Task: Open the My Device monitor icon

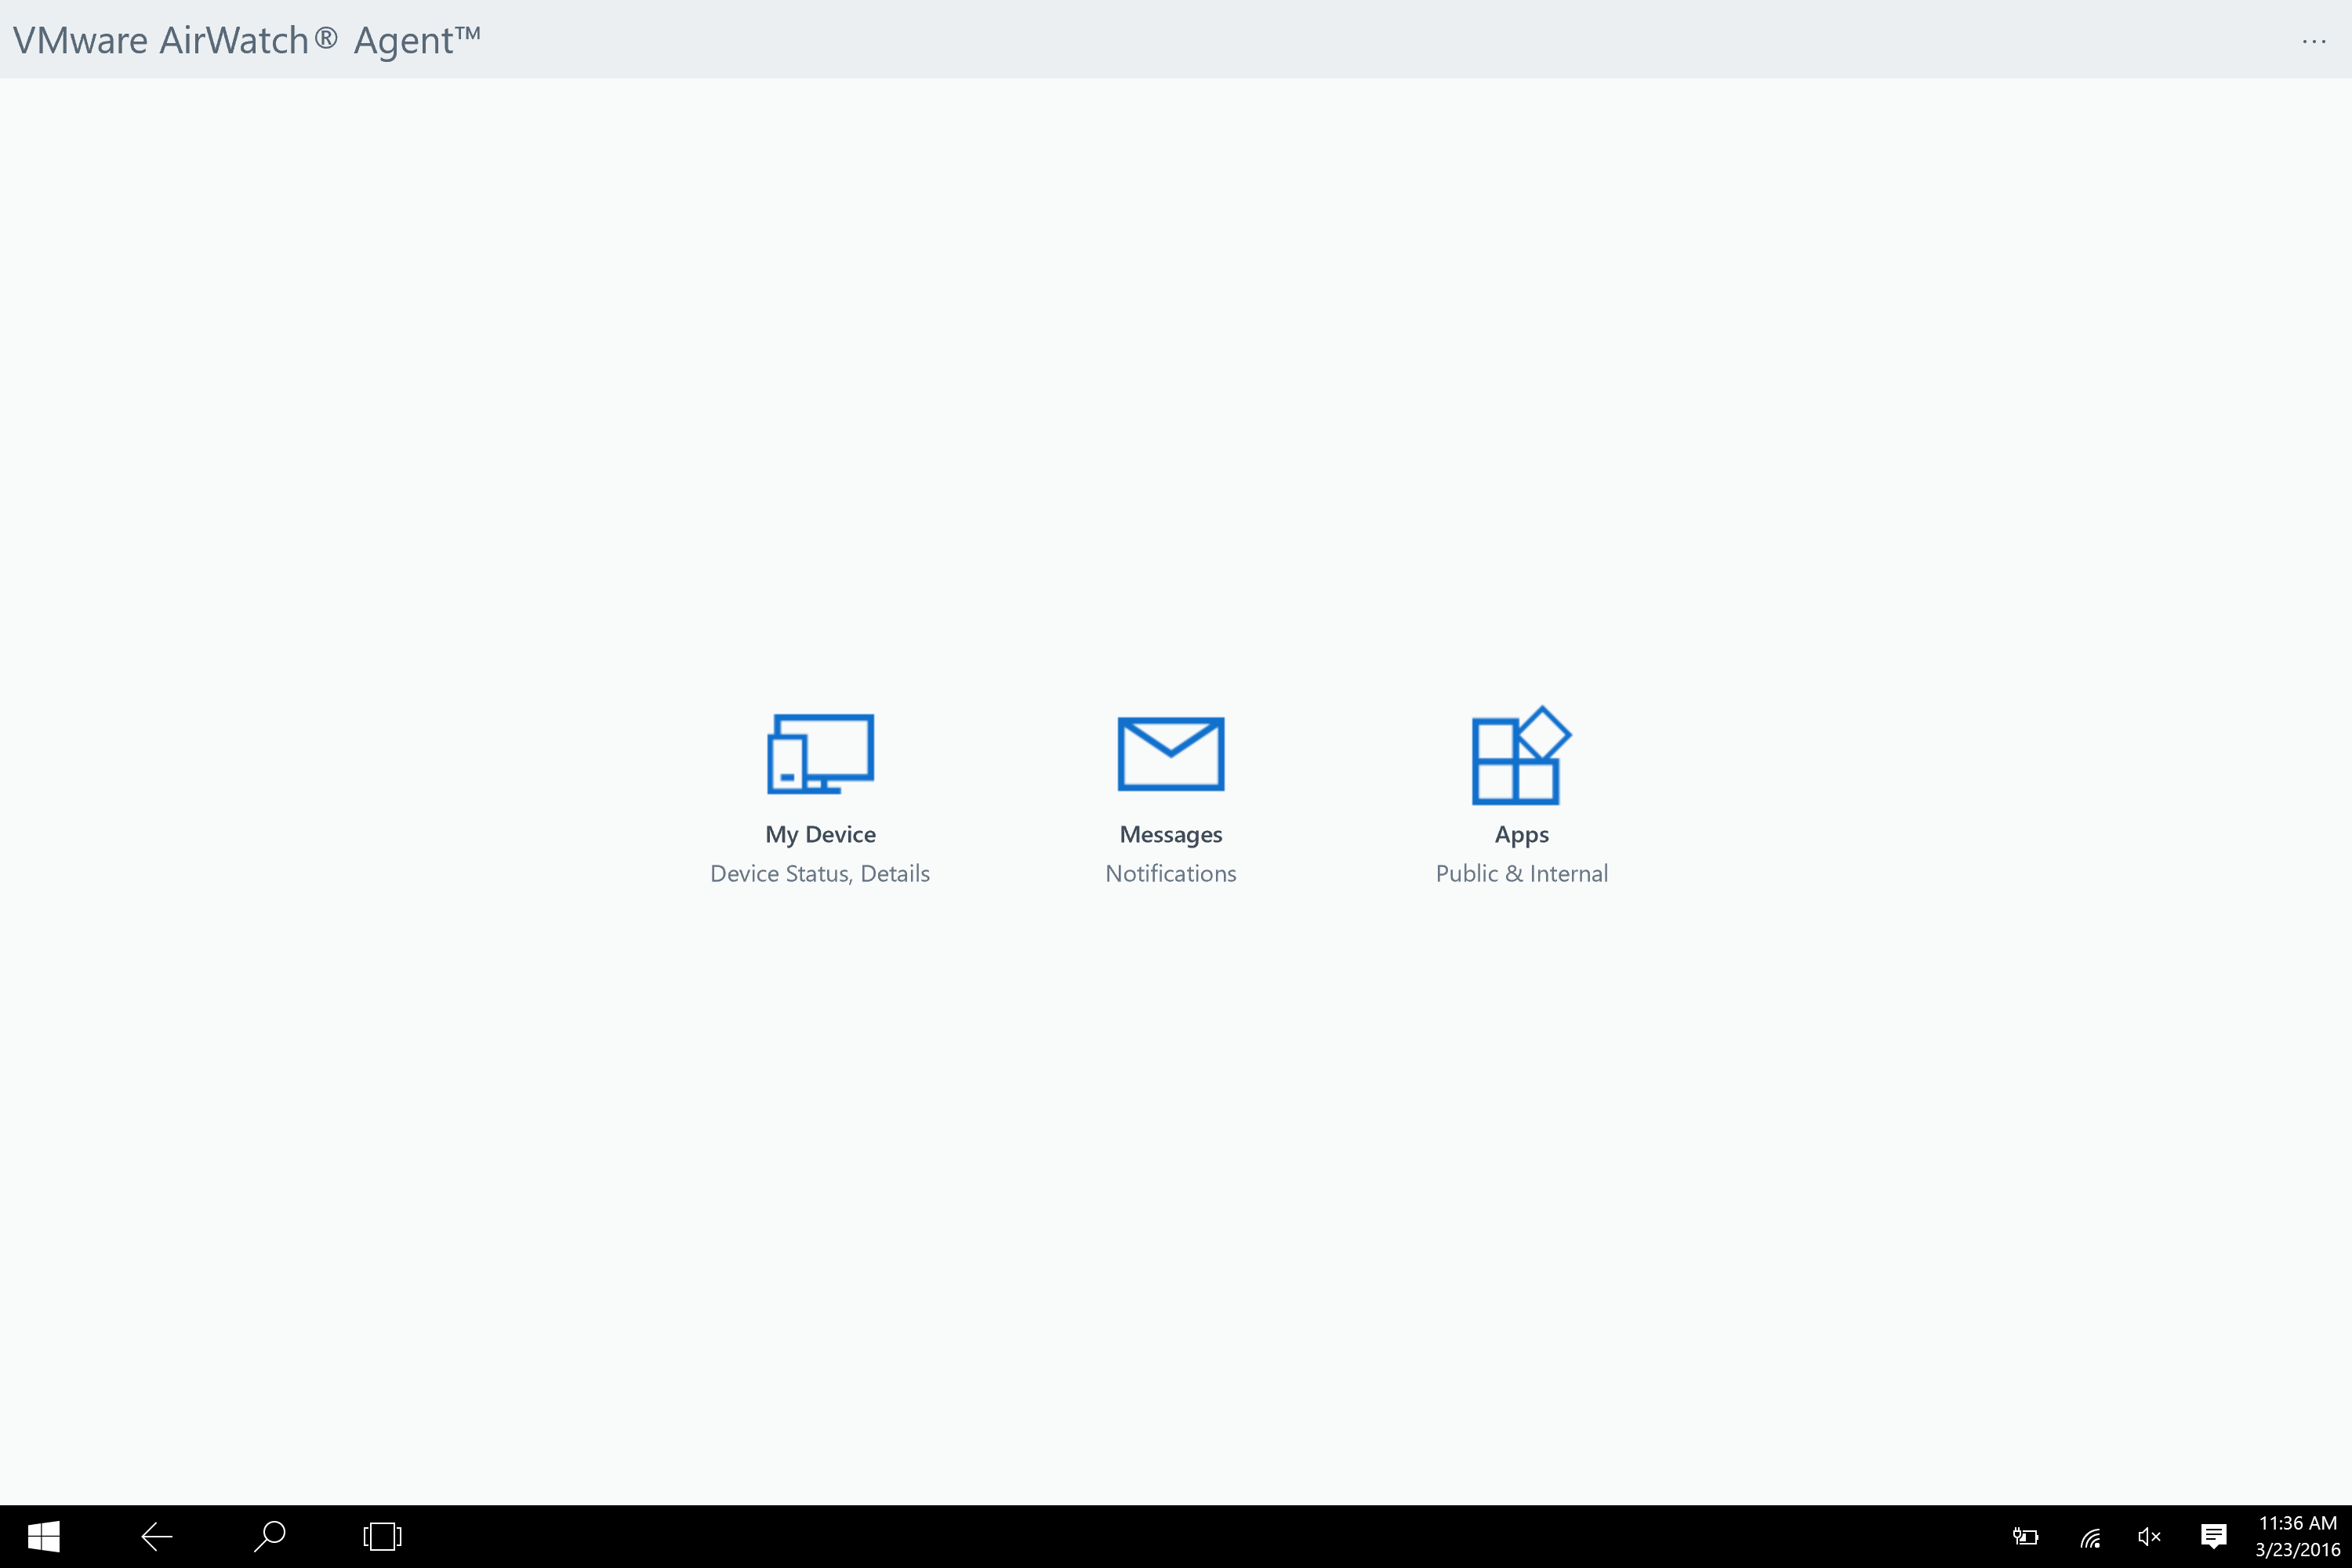Action: [820, 754]
